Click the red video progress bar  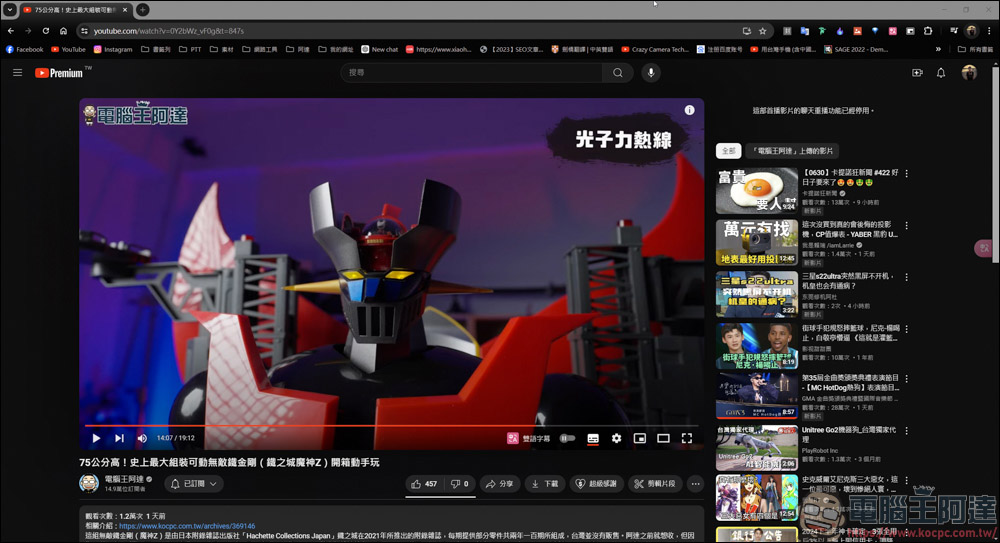[392, 425]
